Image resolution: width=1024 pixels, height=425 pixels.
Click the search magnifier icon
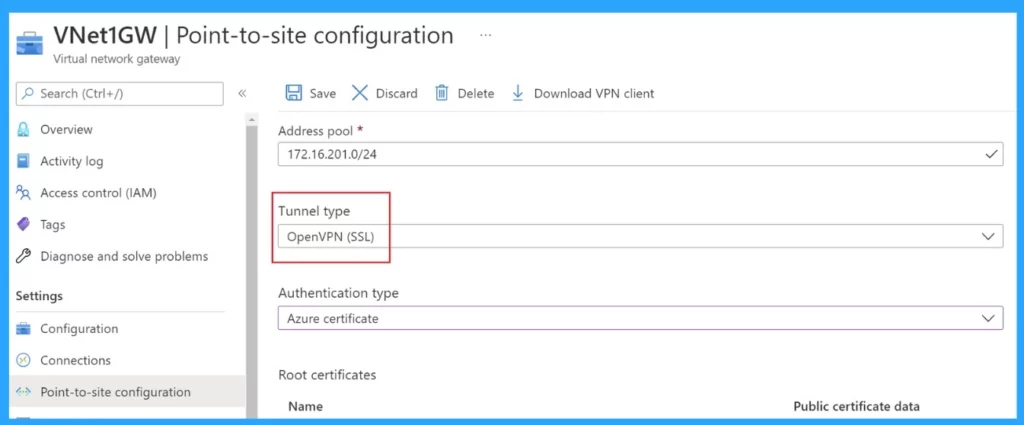point(28,93)
